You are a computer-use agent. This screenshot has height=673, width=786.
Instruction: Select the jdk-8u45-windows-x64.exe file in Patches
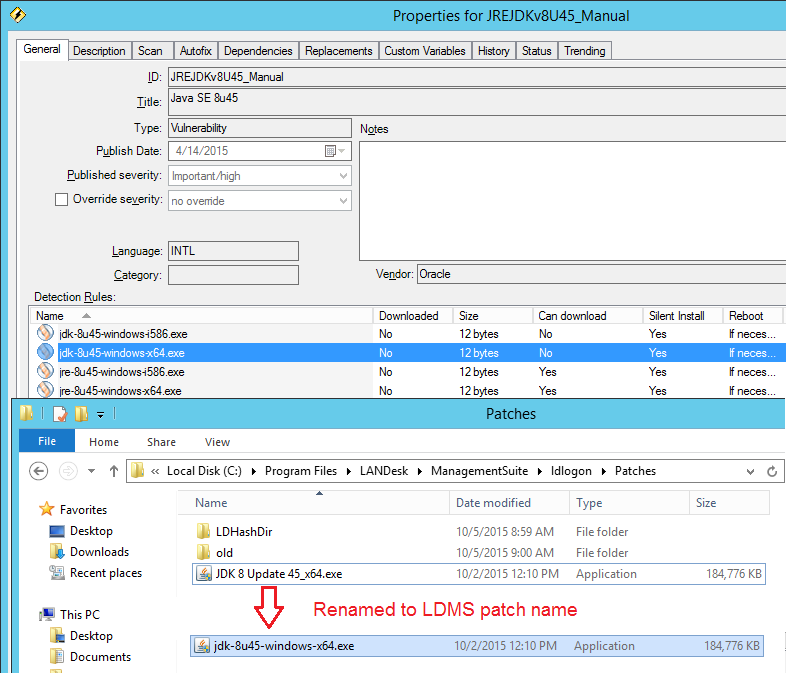pyautogui.click(x=284, y=646)
